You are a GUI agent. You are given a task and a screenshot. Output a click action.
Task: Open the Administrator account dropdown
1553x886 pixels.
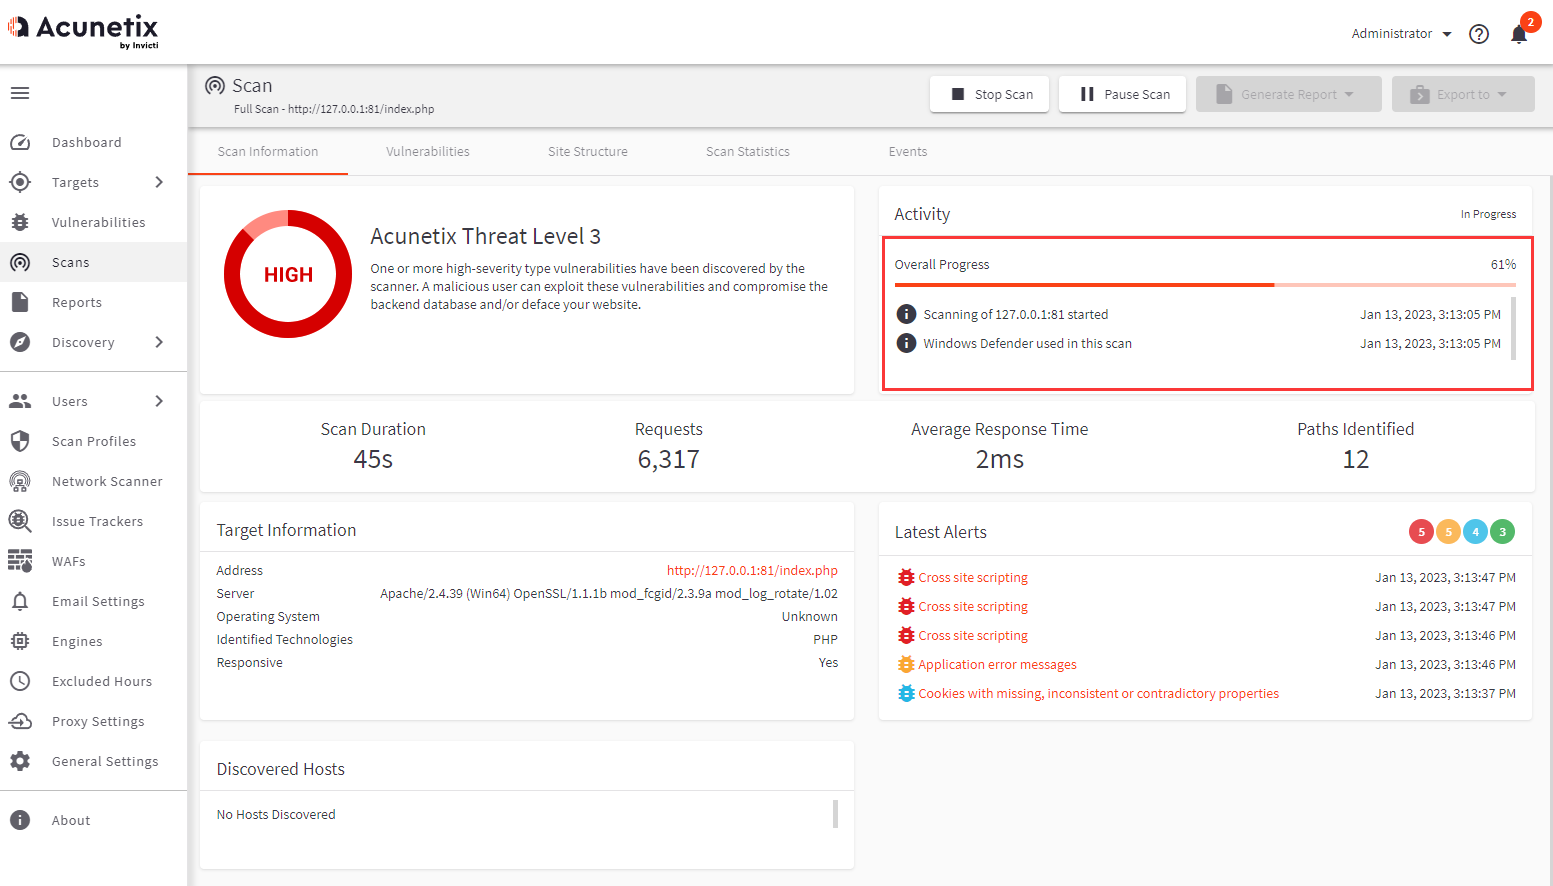tap(1401, 34)
